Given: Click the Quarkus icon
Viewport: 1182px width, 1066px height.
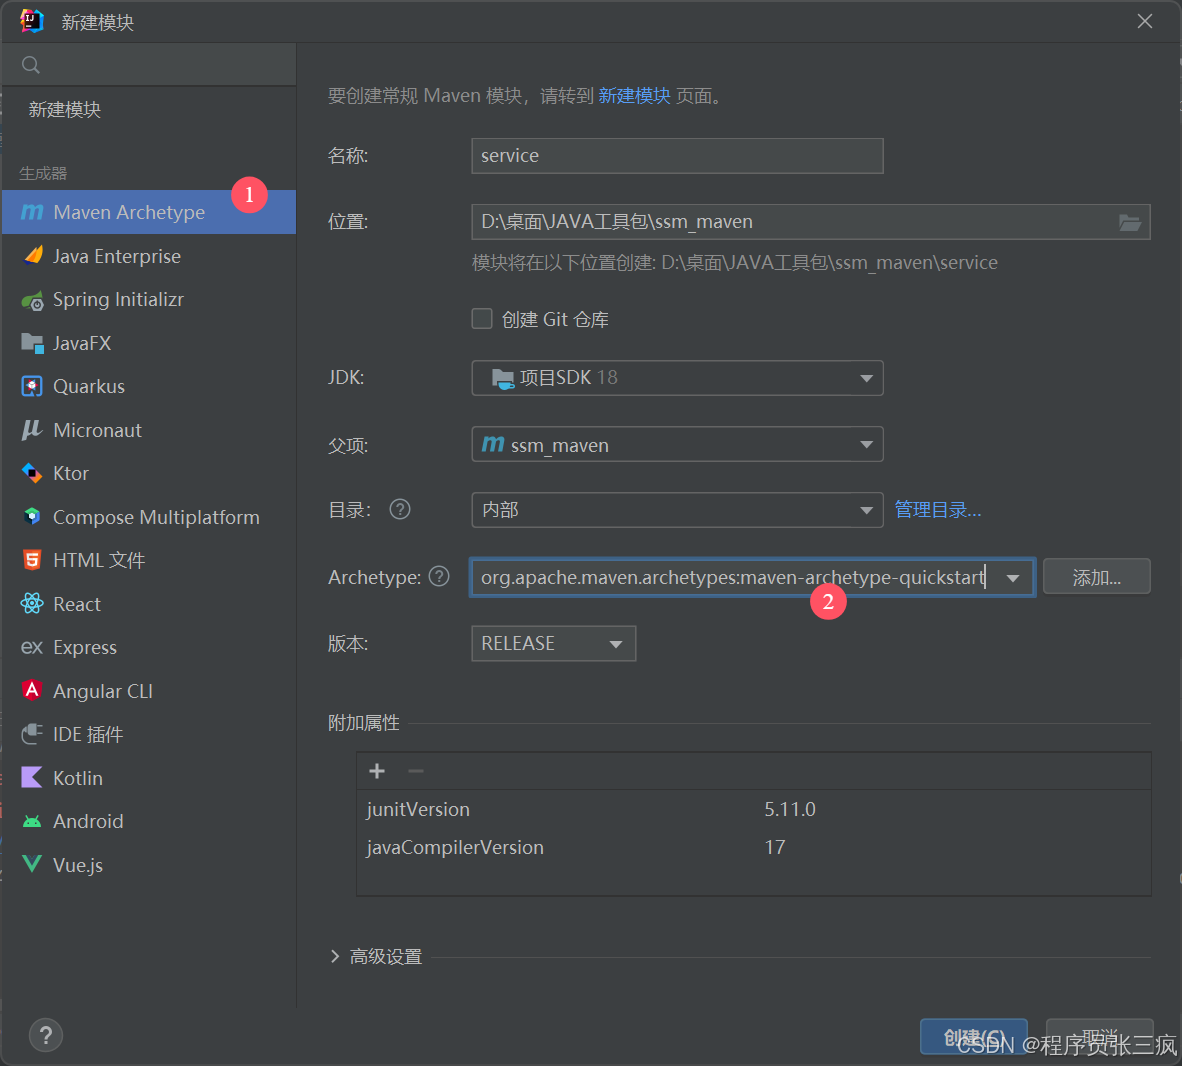Looking at the screenshot, I should point(32,387).
